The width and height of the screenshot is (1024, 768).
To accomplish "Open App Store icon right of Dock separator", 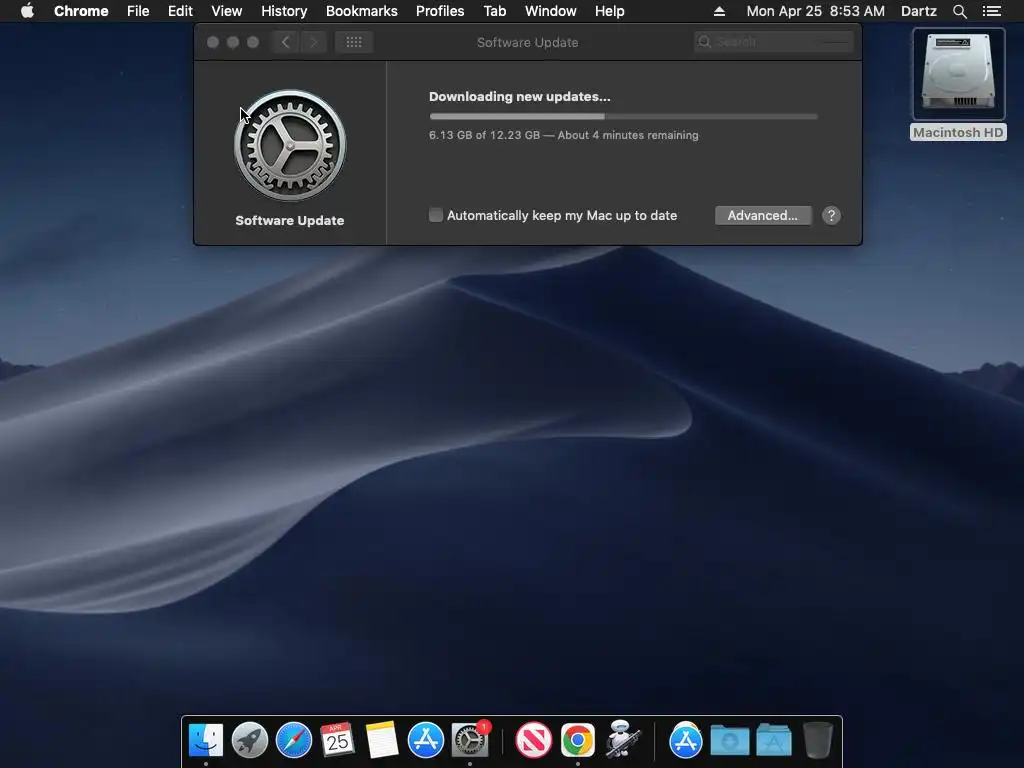I will 686,740.
